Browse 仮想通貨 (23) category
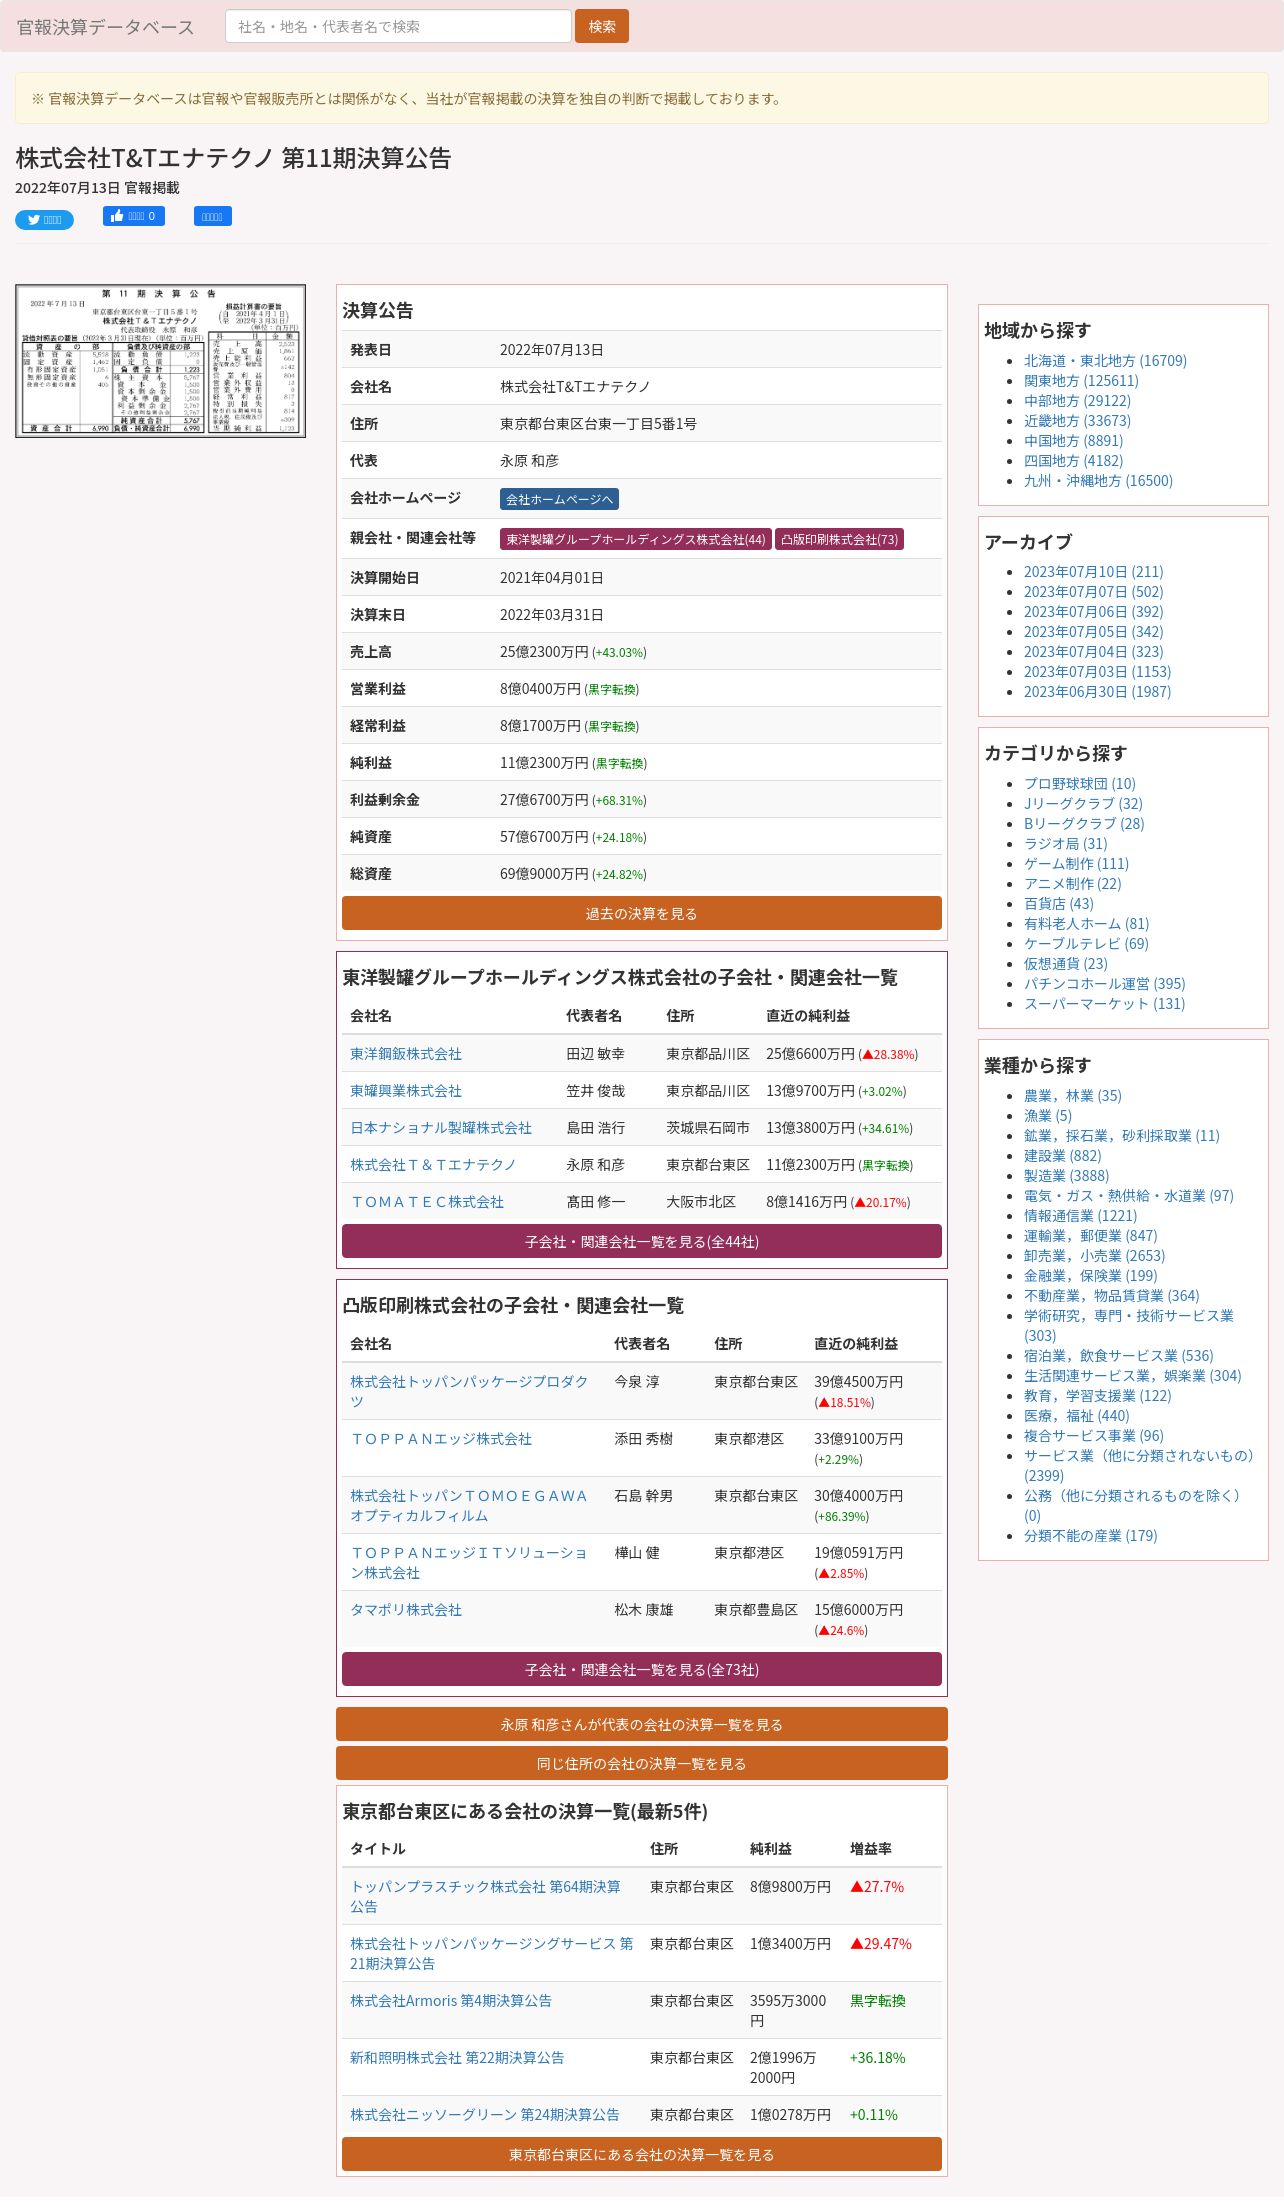The image size is (1284, 2203). [1066, 964]
